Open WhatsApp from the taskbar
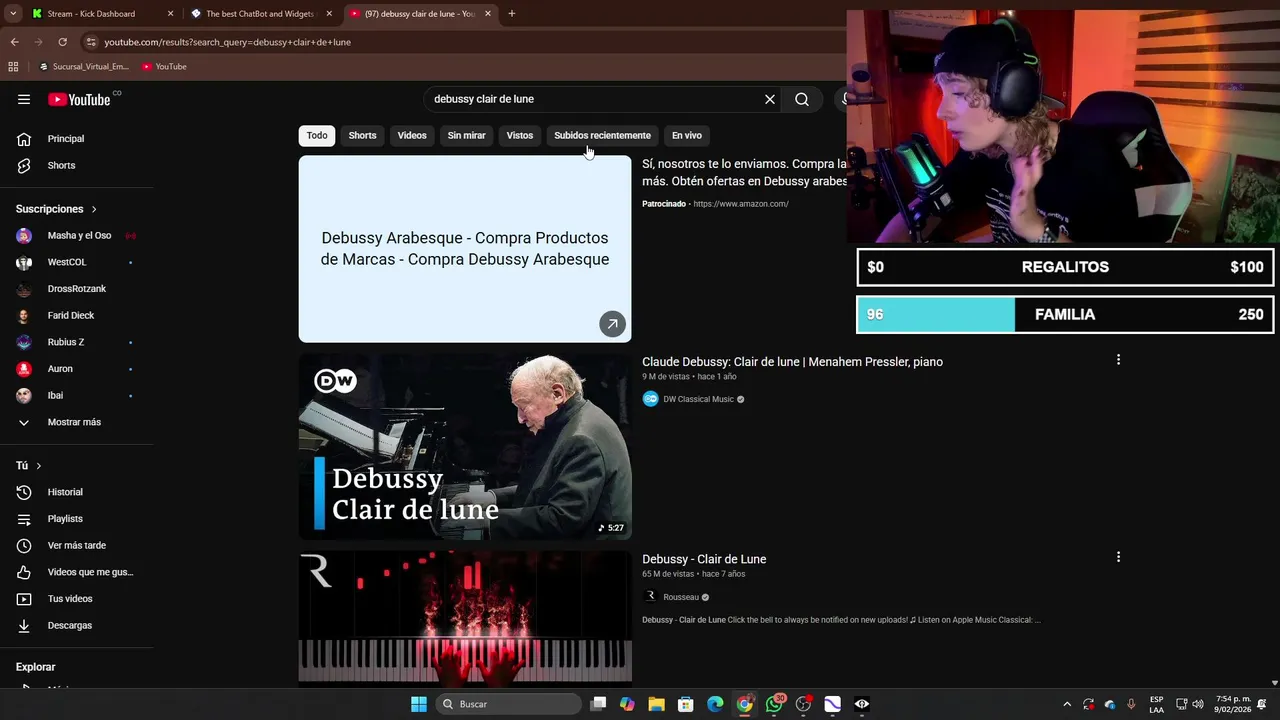1280x720 pixels. (x=774, y=704)
